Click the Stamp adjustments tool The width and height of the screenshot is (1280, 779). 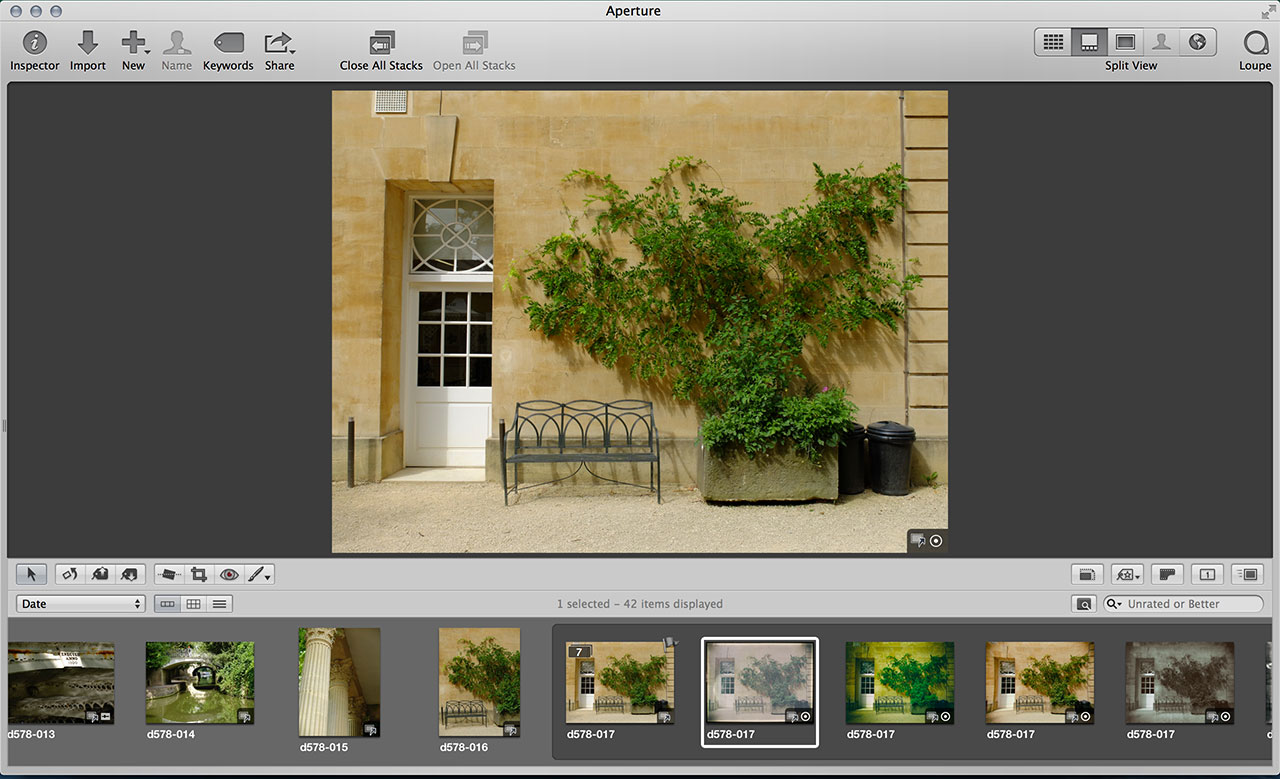pyautogui.click(x=129, y=574)
